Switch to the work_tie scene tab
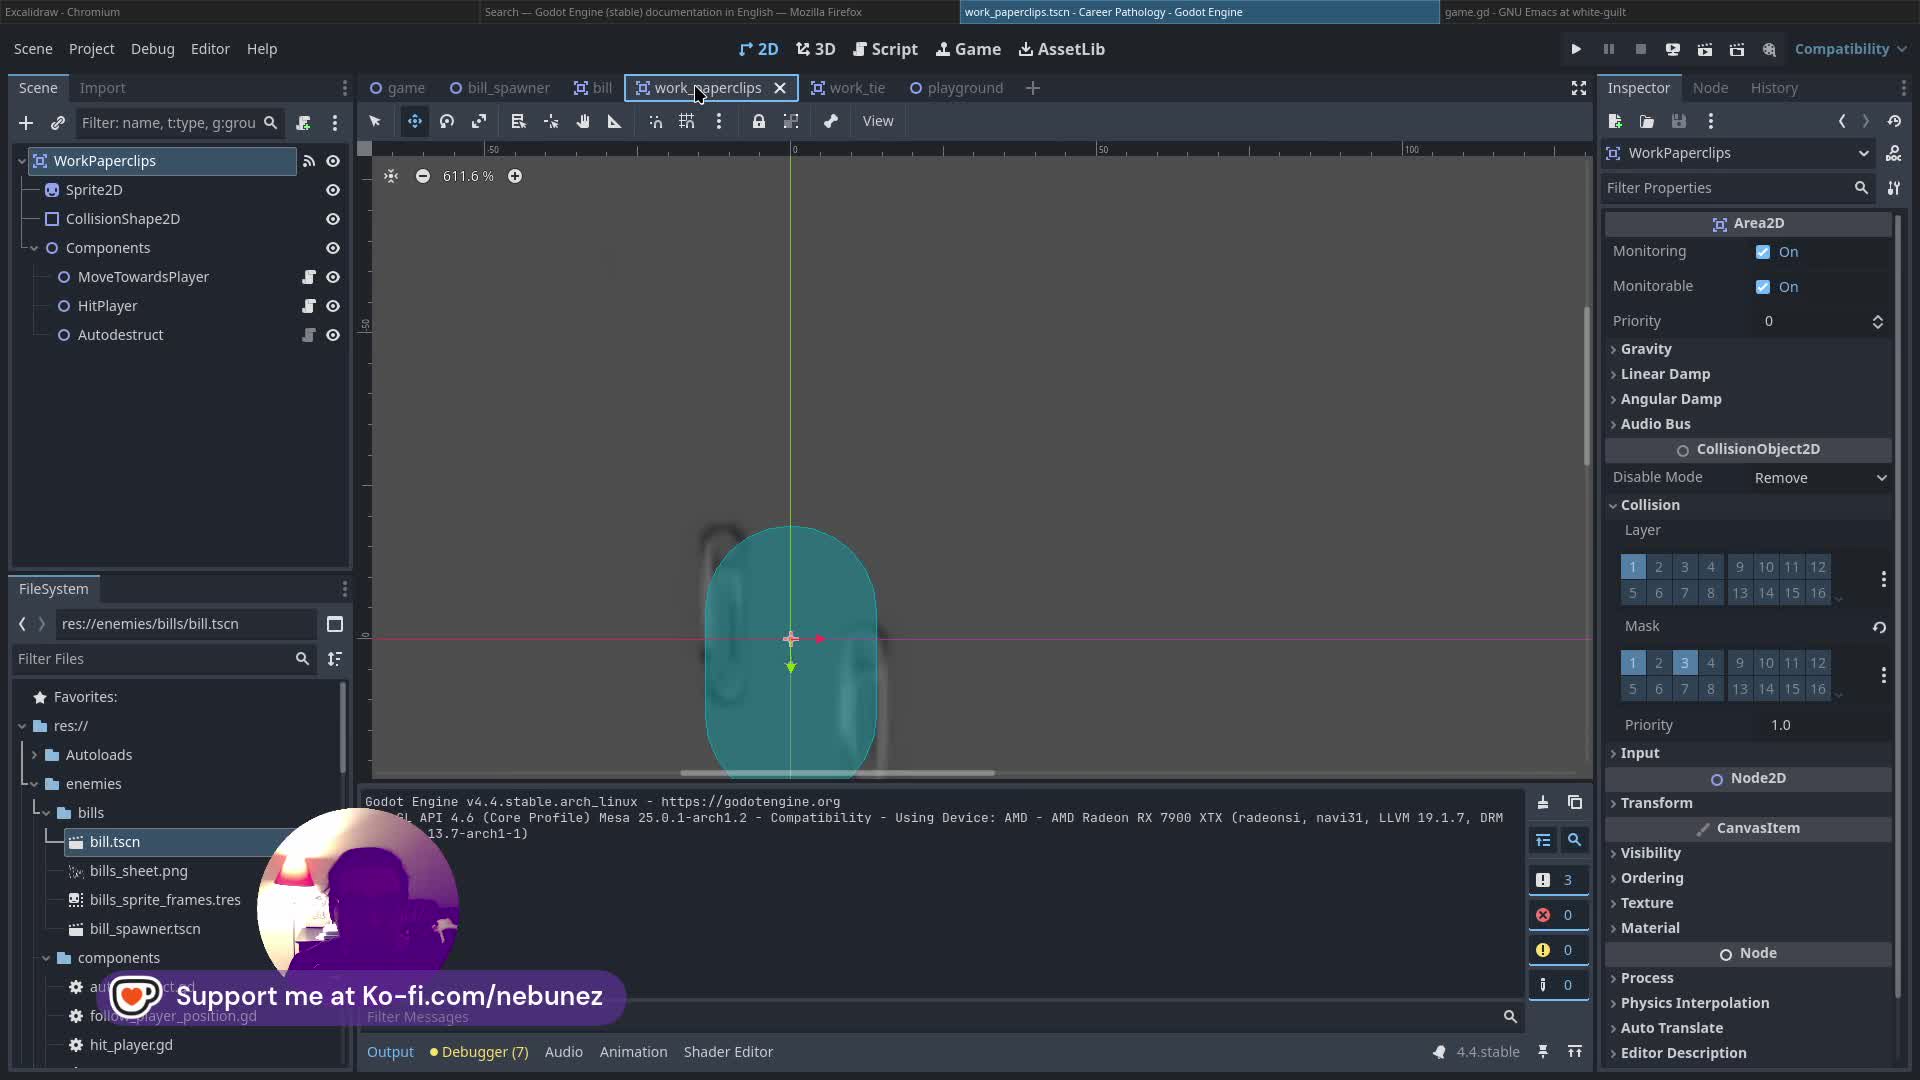This screenshot has width=1920, height=1080. click(848, 88)
